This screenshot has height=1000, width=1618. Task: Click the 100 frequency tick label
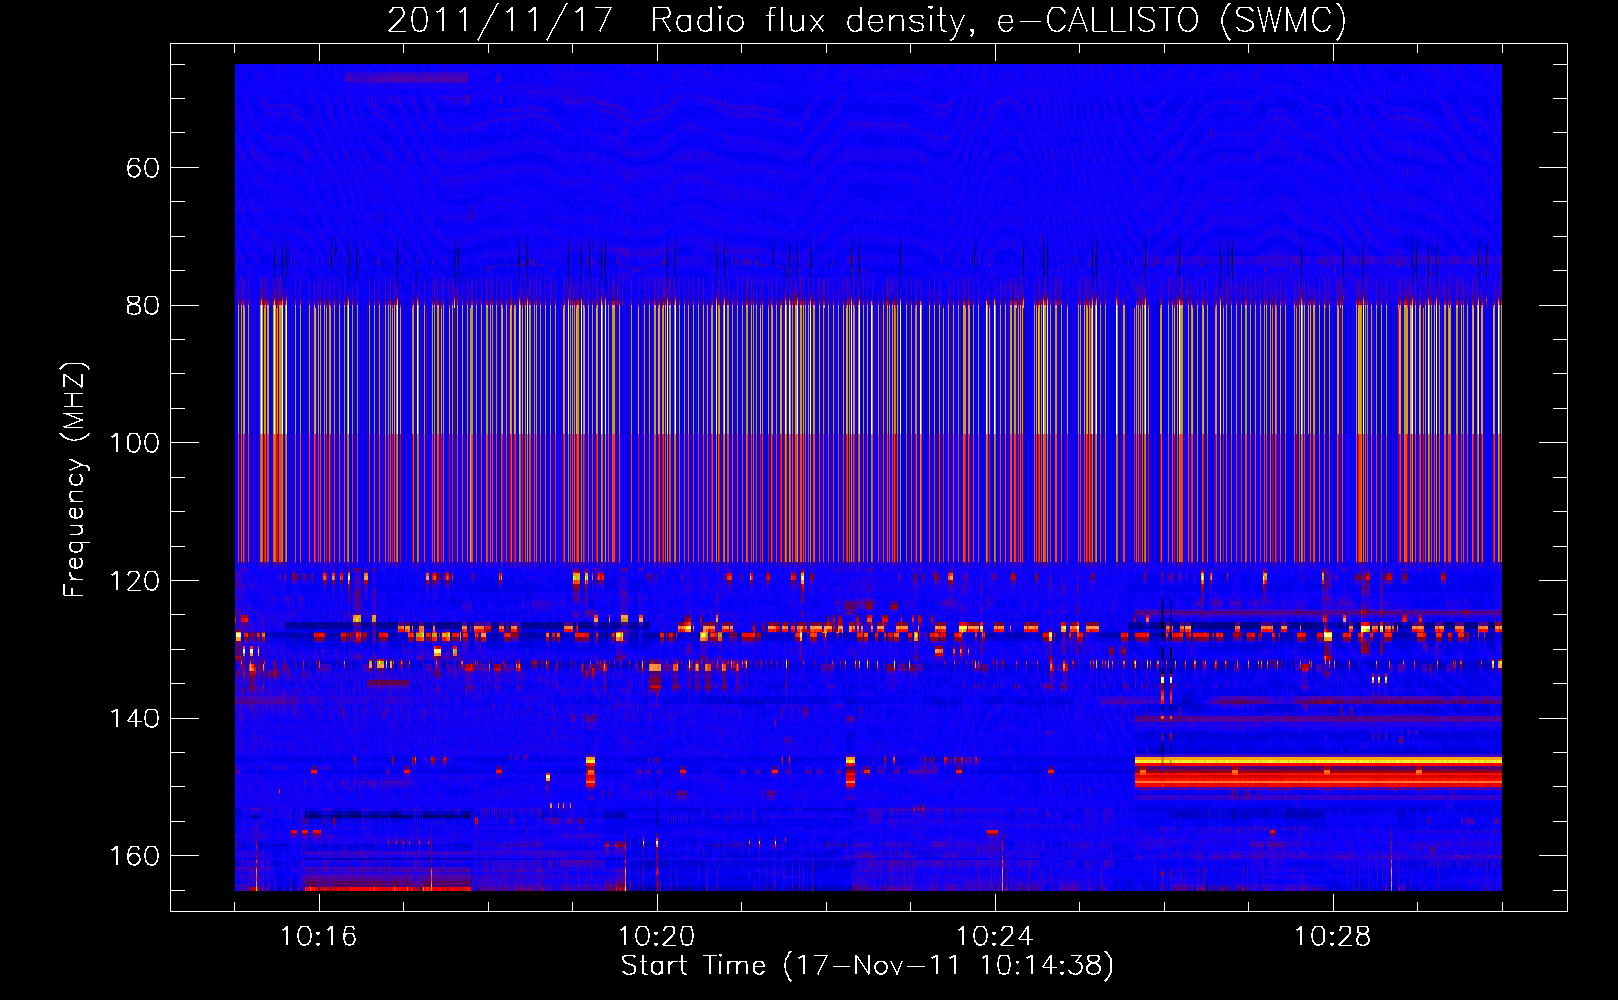pyautogui.click(x=135, y=443)
